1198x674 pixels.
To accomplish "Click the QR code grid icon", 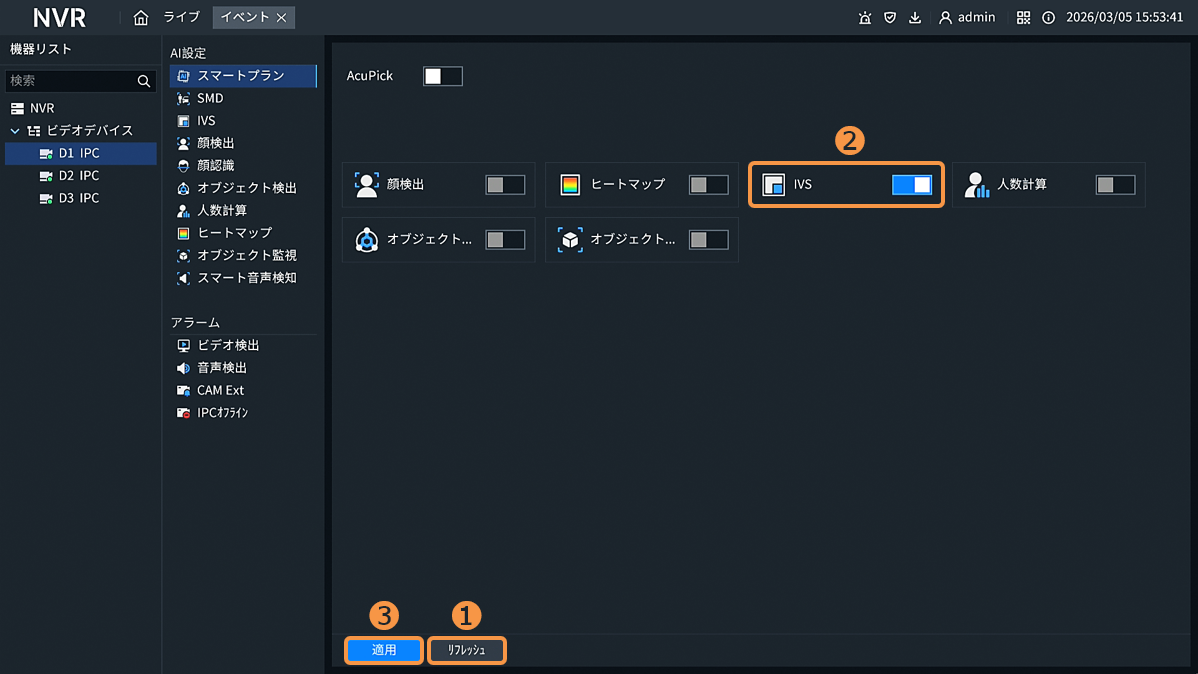I will (x=1023, y=18).
